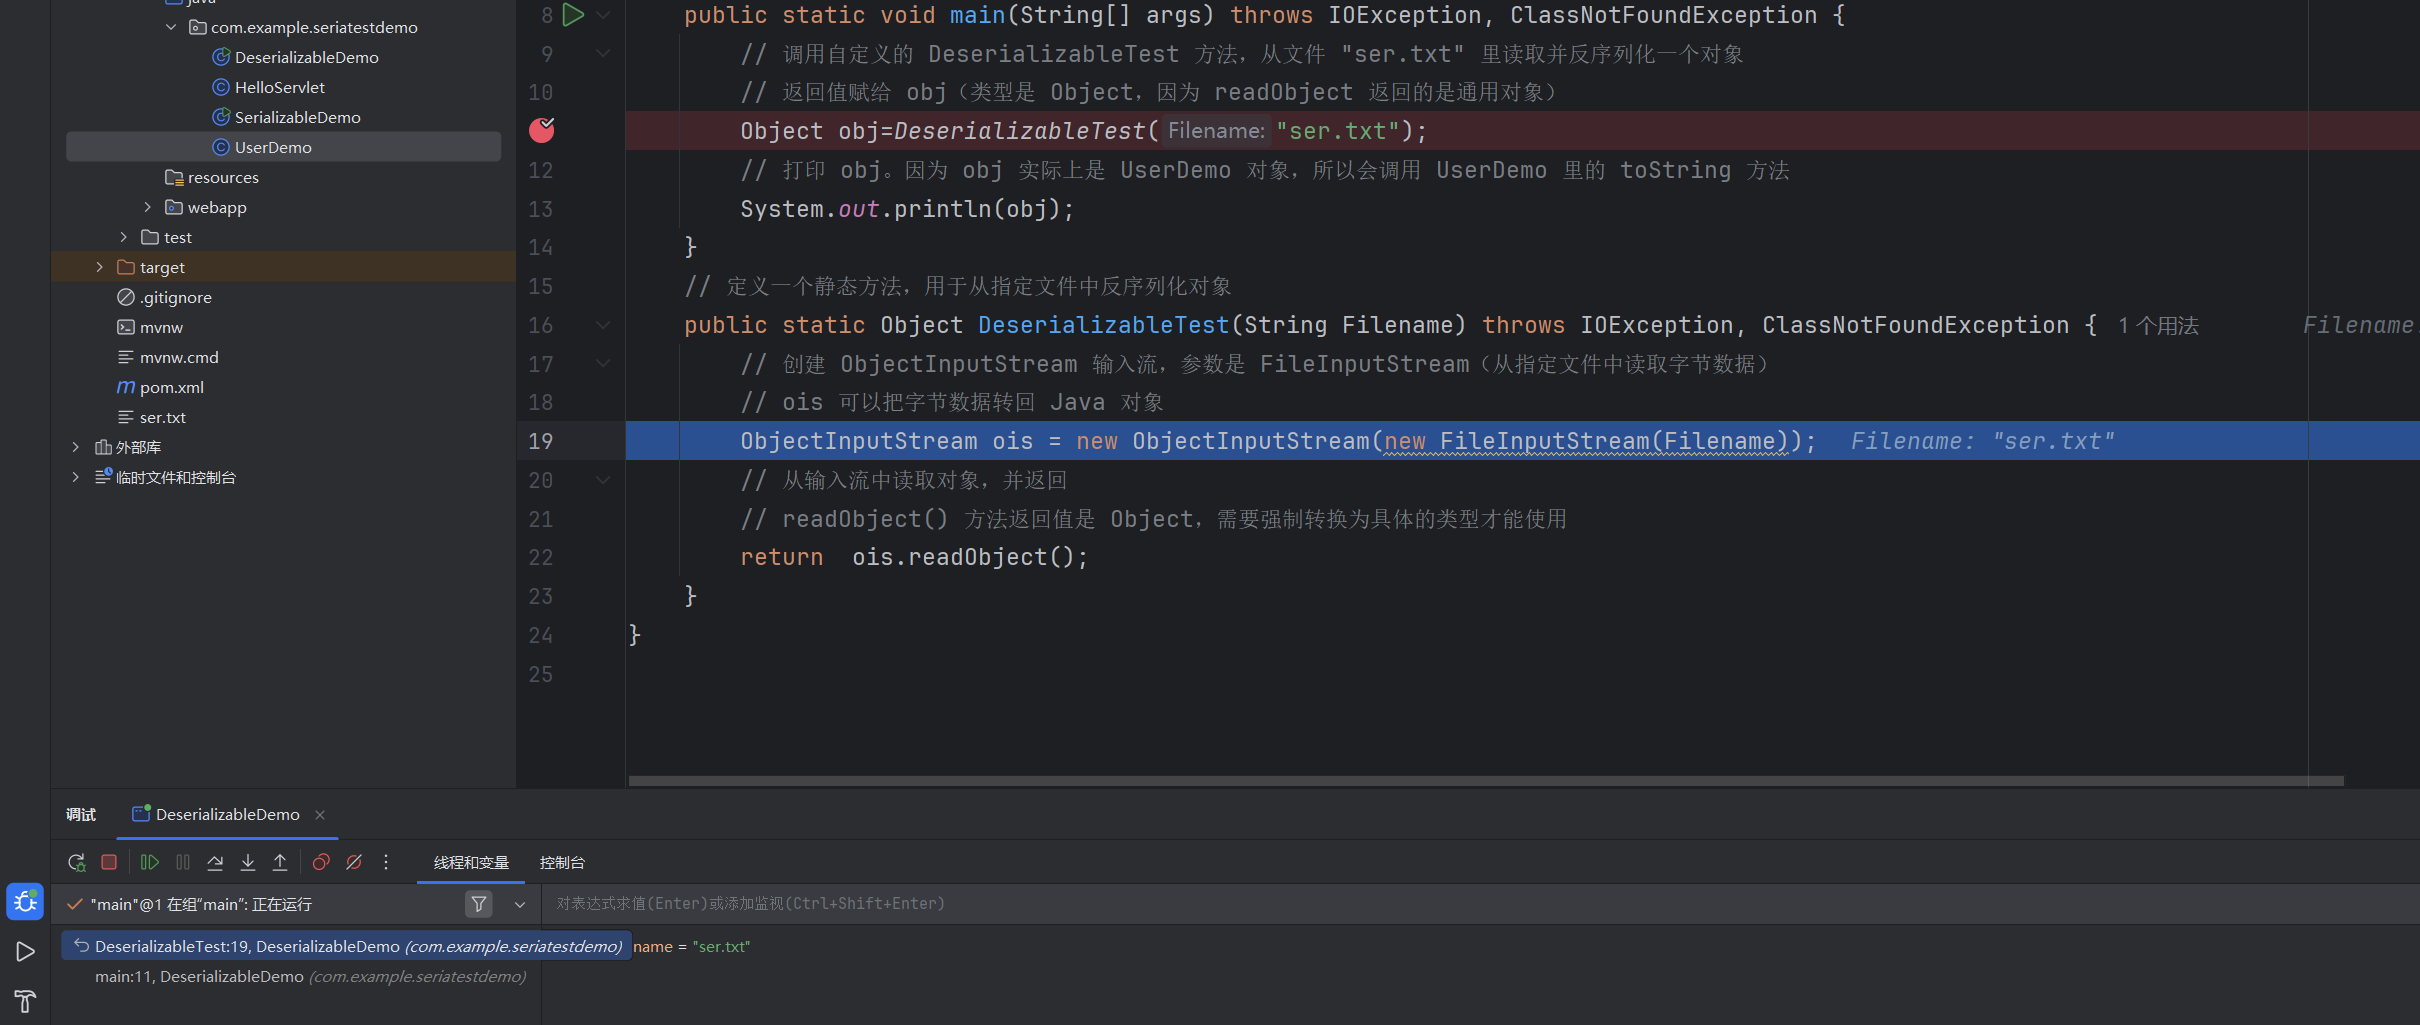This screenshot has height=1025, width=2420.
Task: Open the thread selector dropdown
Action: point(520,904)
